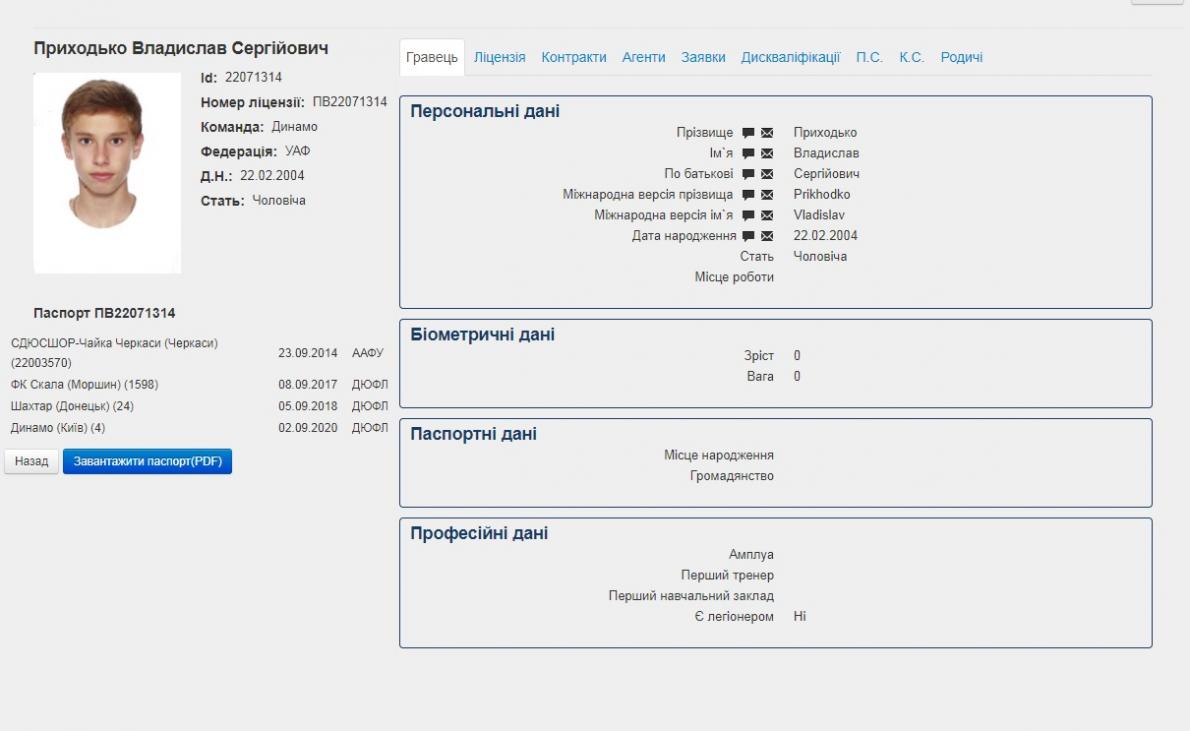The image size is (1190, 731).
Task: Click Завантажити паспорт(PDF) button
Action: 147,462
